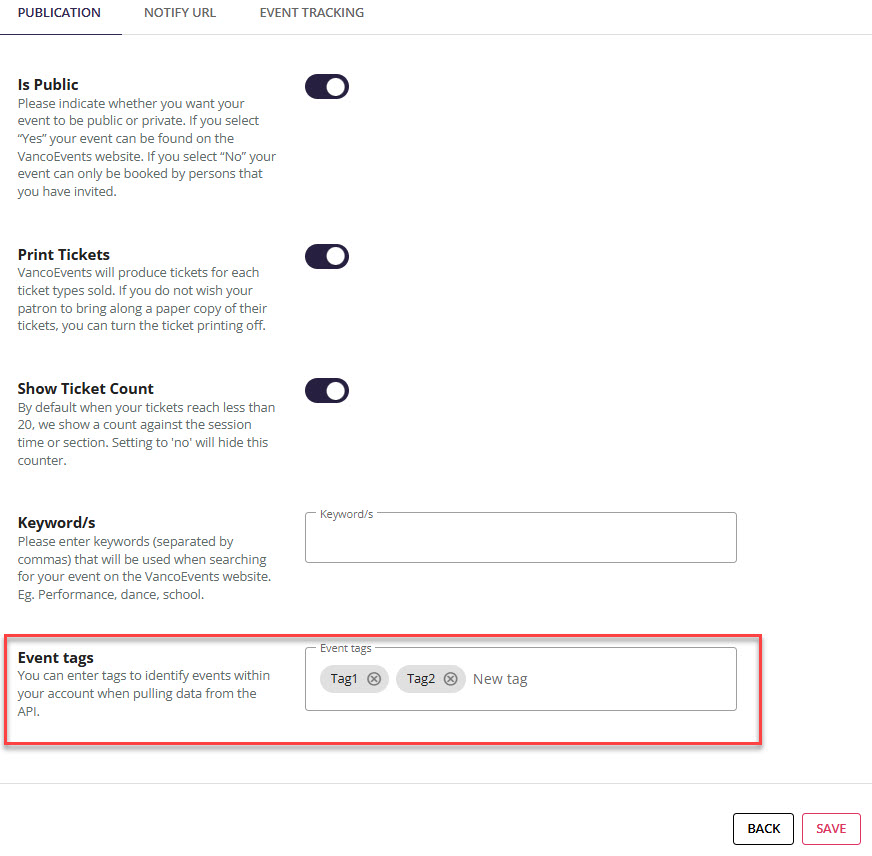Go to the Event Tracking tab
The width and height of the screenshot is (872, 856).
pos(311,13)
